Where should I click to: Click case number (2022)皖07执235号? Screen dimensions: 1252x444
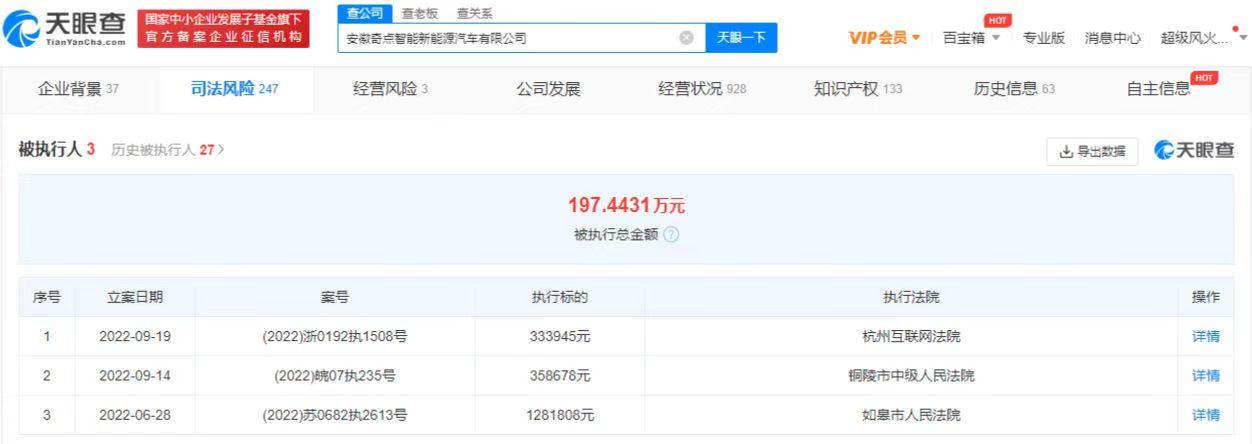pyautogui.click(x=335, y=376)
